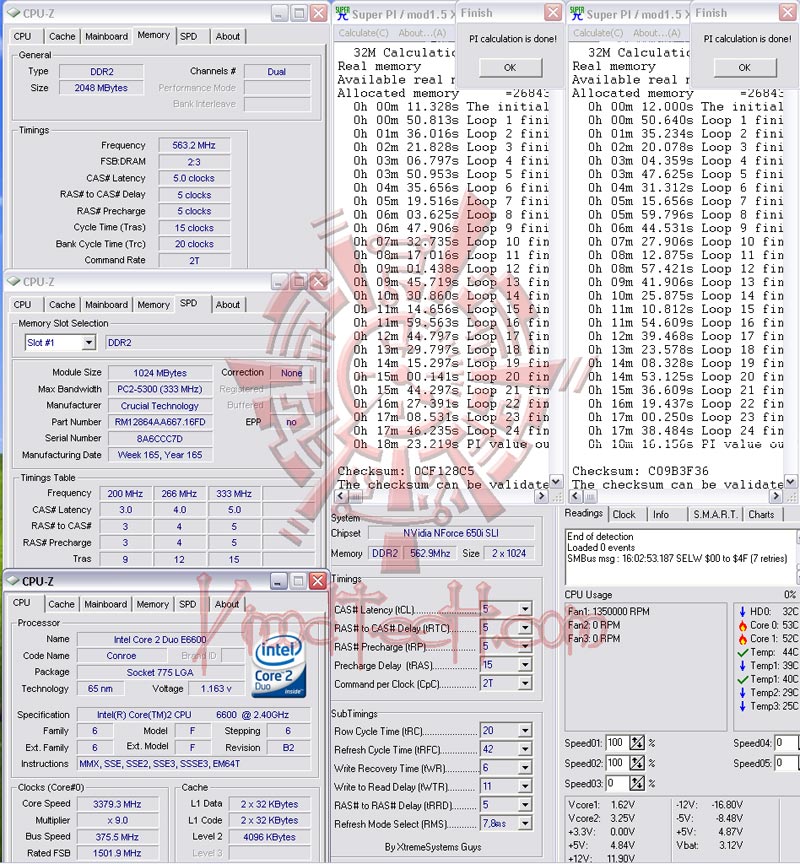Click the Speed01 spinner control
This screenshot has height=864, width=800.
[637, 743]
